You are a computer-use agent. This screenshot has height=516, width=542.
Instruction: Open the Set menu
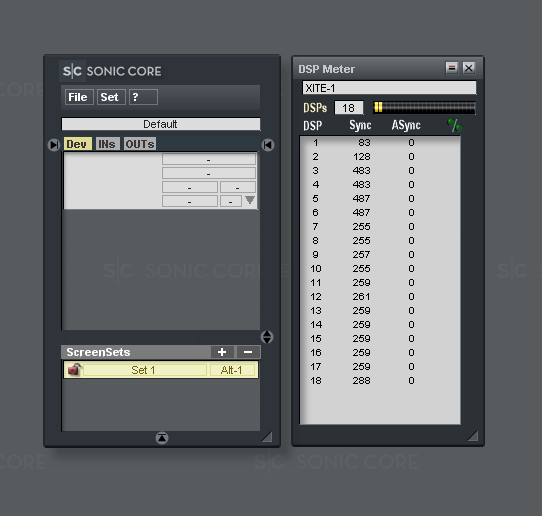pos(111,97)
